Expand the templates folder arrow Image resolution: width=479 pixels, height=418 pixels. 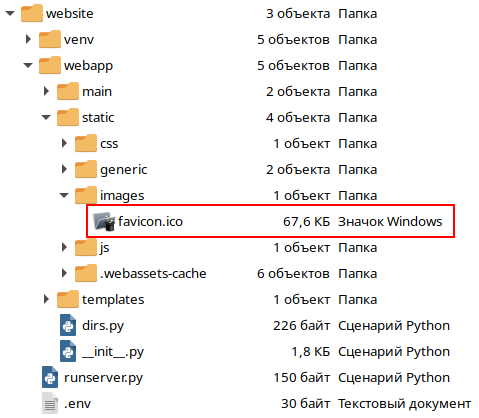tap(46, 299)
